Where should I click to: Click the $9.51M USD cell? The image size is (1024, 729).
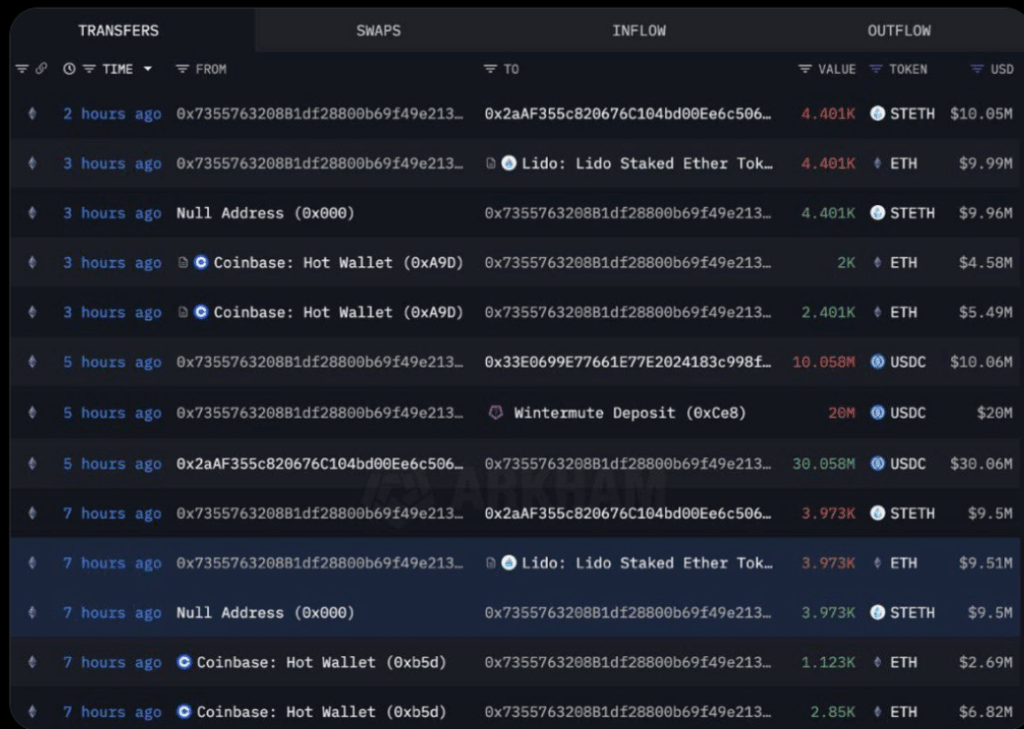coord(986,562)
